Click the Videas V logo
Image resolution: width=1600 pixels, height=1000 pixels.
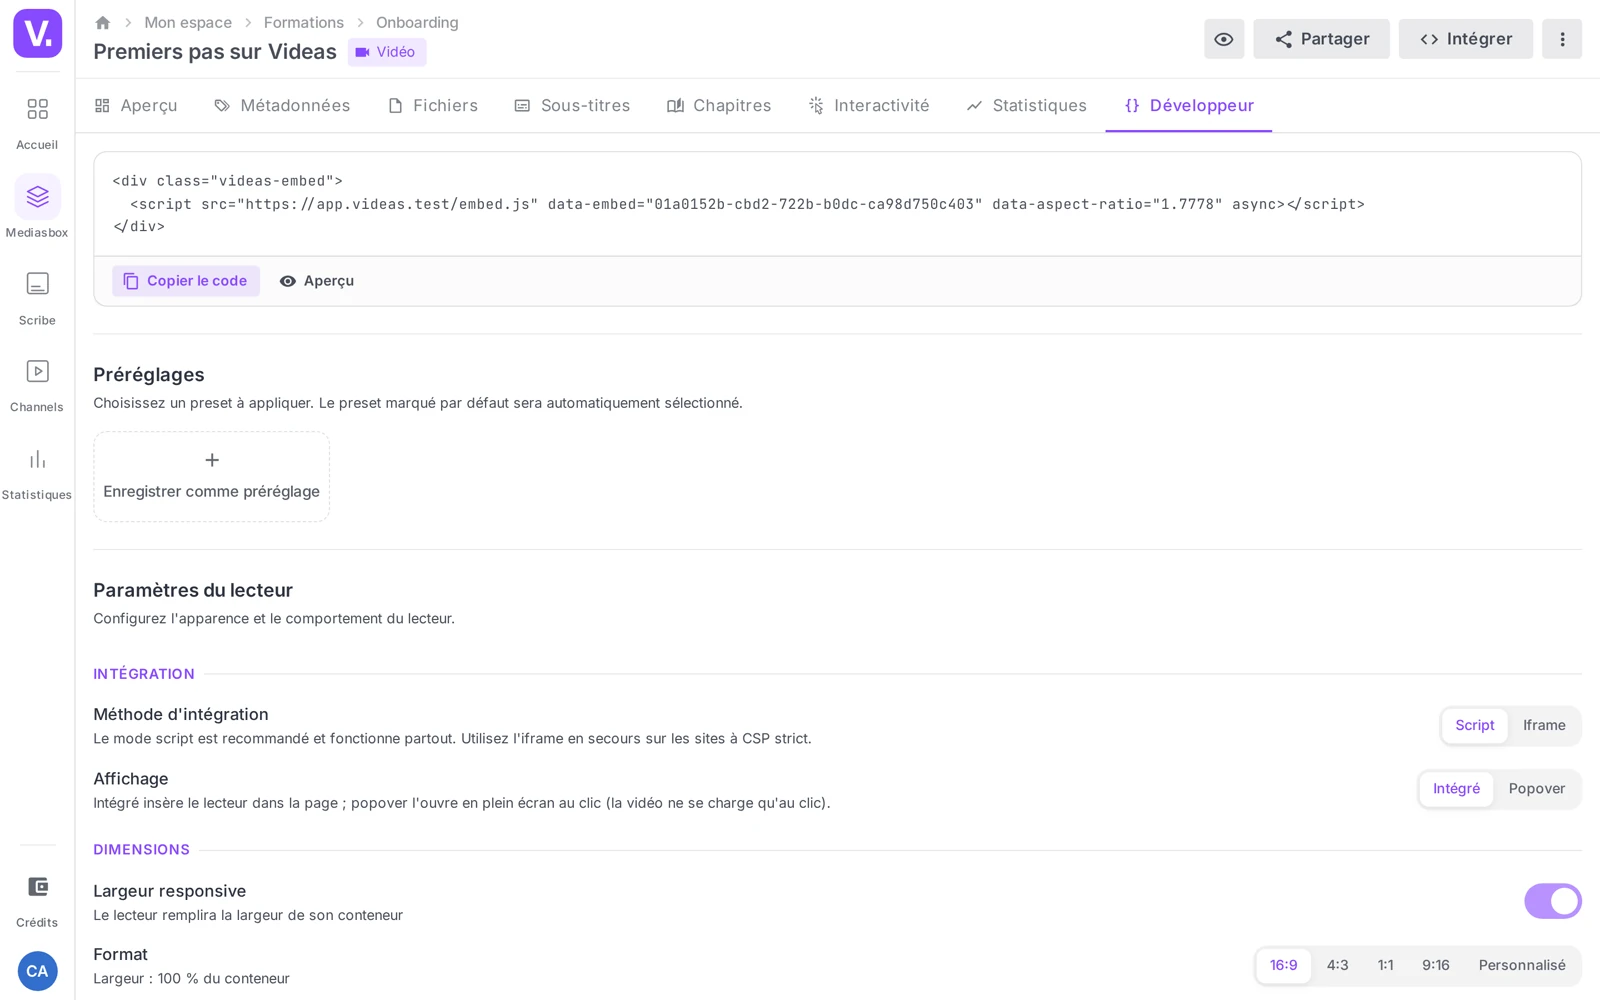point(37,33)
